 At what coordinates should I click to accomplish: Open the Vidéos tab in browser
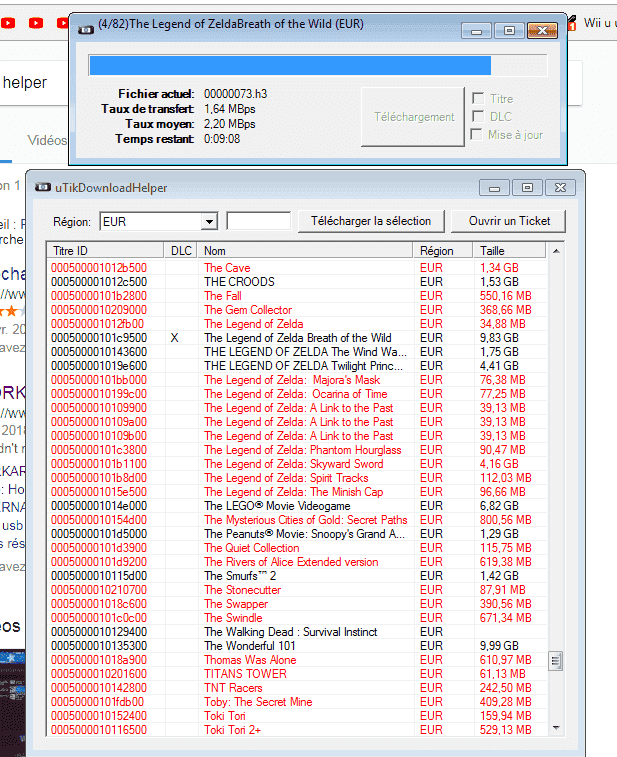point(47,140)
